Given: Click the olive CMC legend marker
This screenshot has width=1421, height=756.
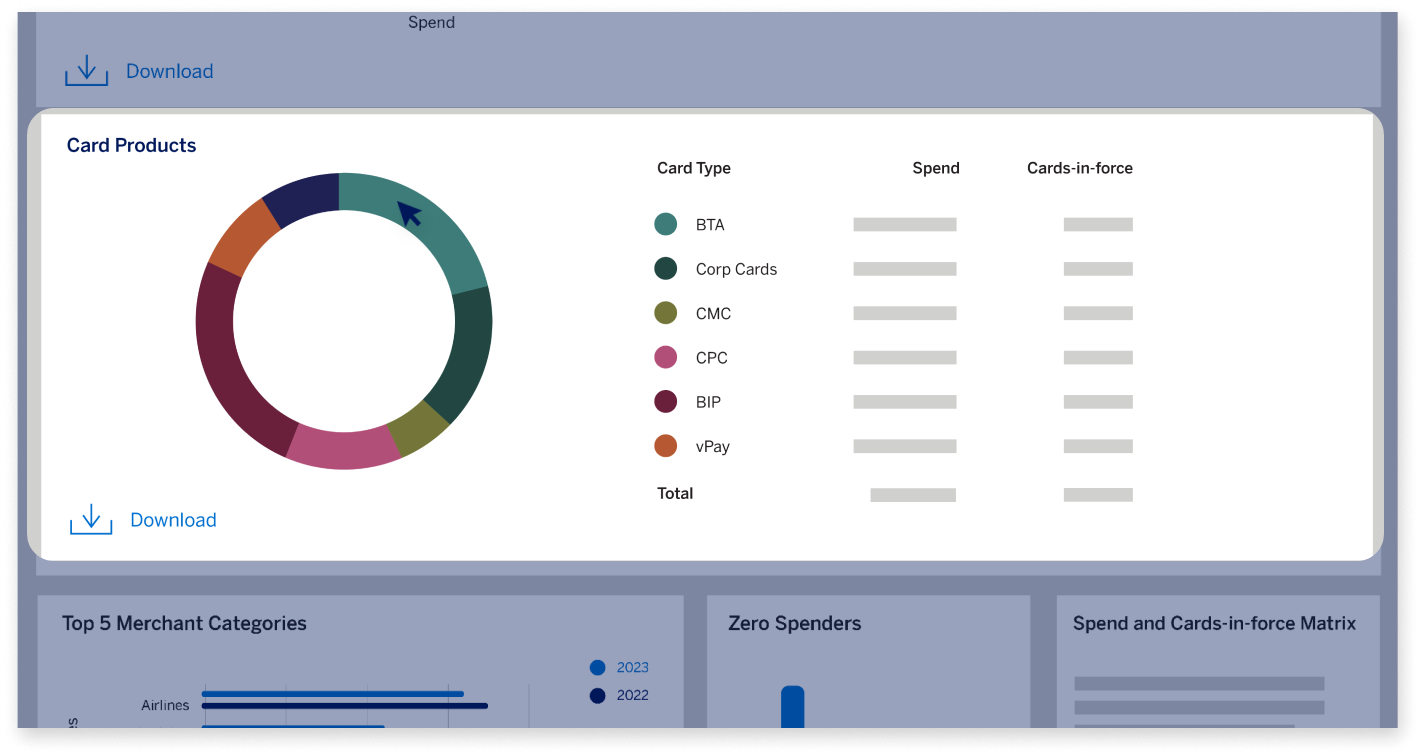Looking at the screenshot, I should click(666, 312).
